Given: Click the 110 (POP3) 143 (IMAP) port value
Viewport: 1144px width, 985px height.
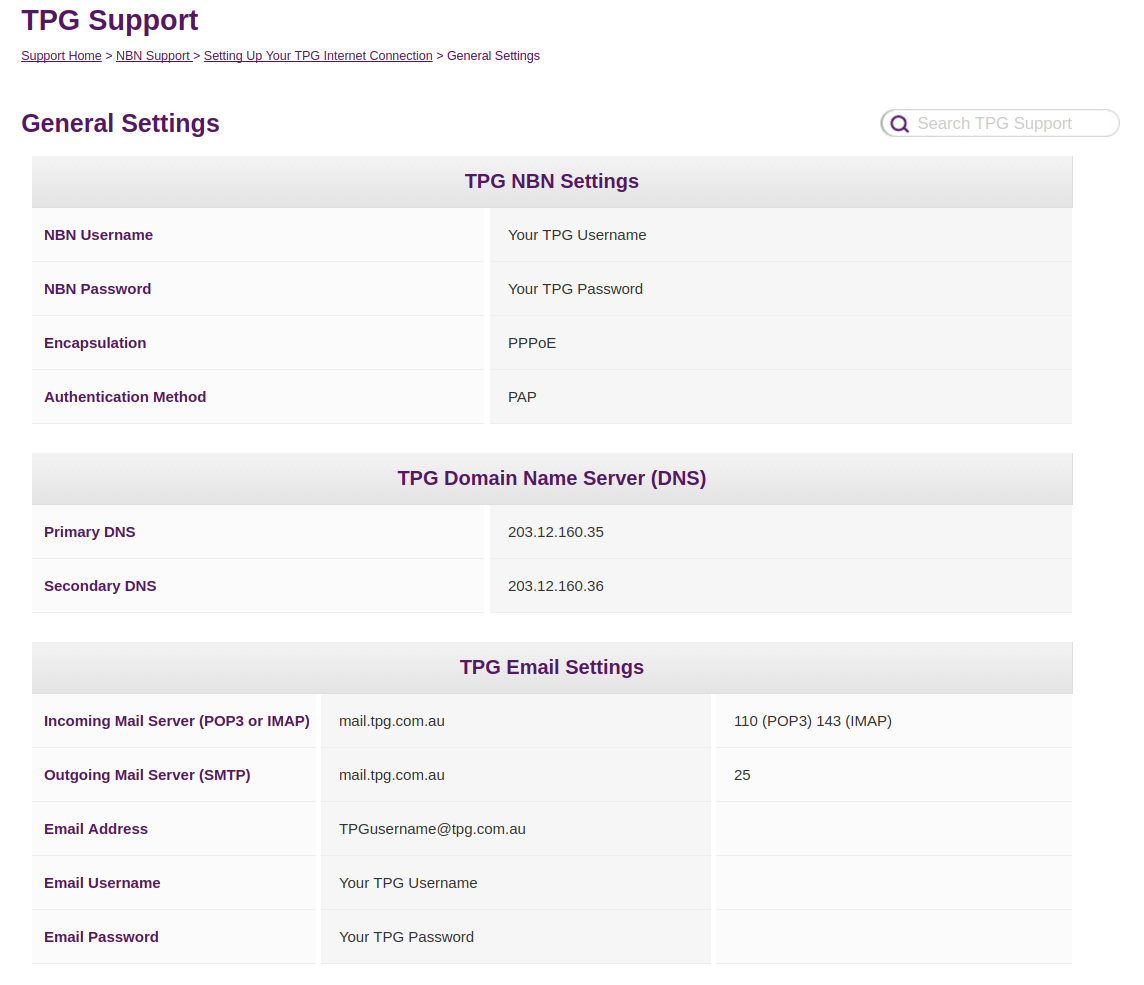Looking at the screenshot, I should click(813, 720).
